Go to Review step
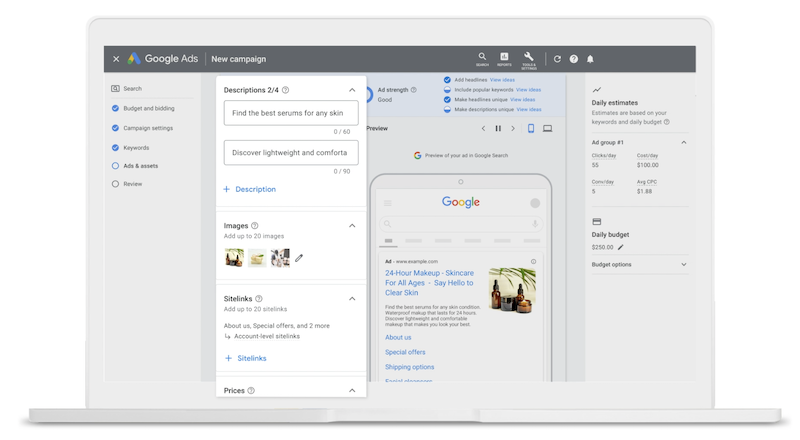The width and height of the screenshot is (800, 440). pos(127,184)
